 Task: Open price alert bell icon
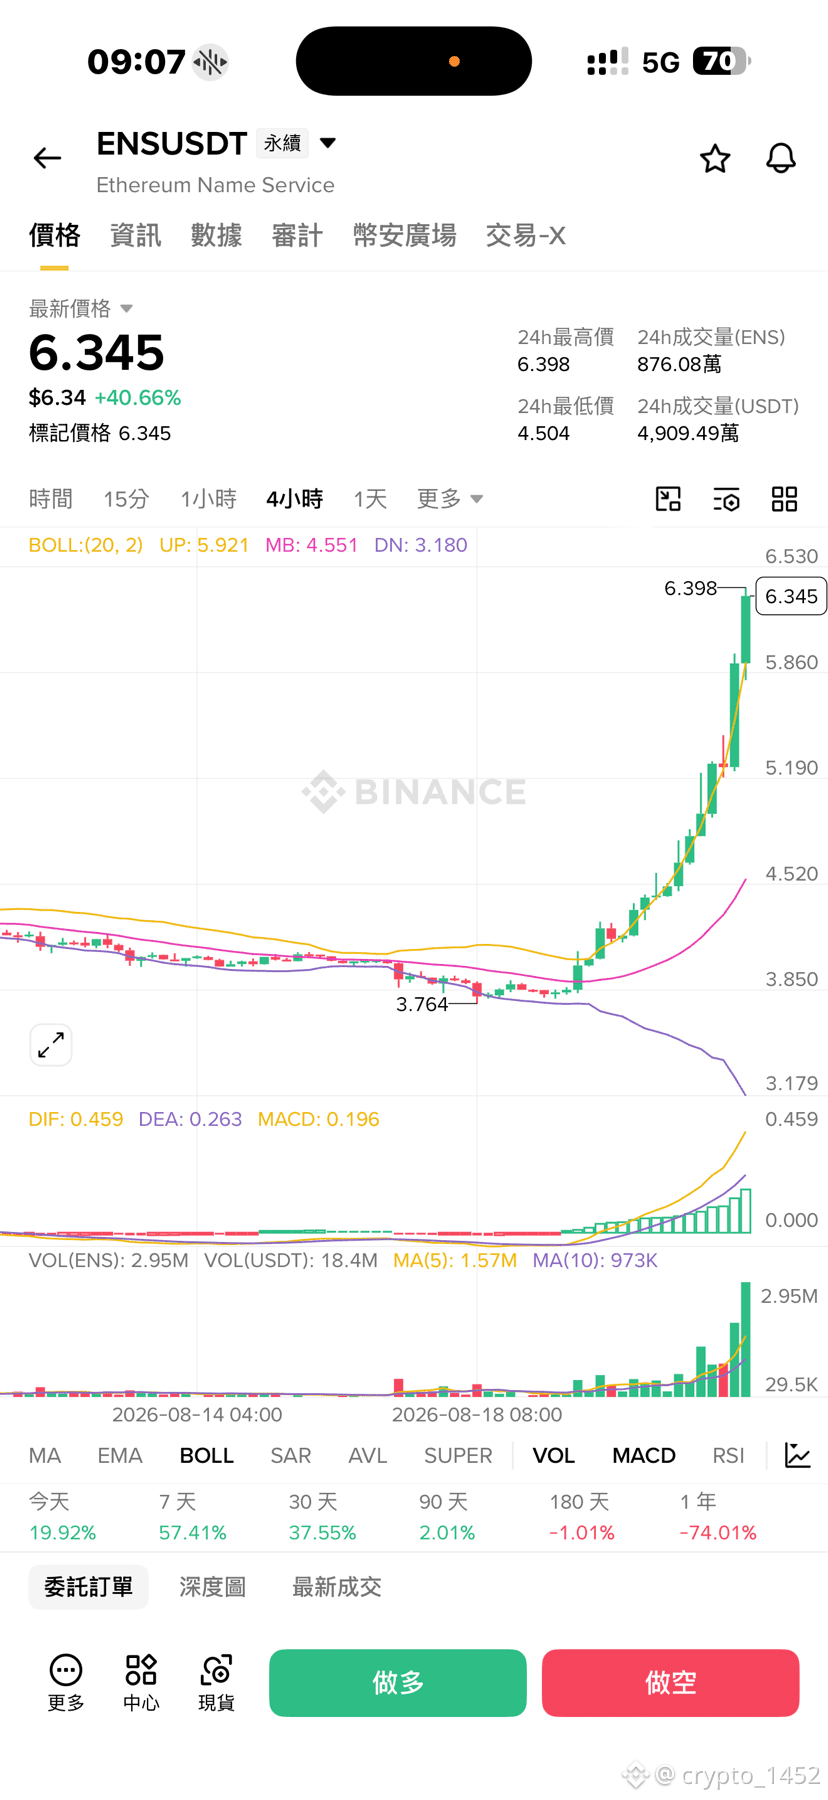(x=781, y=158)
